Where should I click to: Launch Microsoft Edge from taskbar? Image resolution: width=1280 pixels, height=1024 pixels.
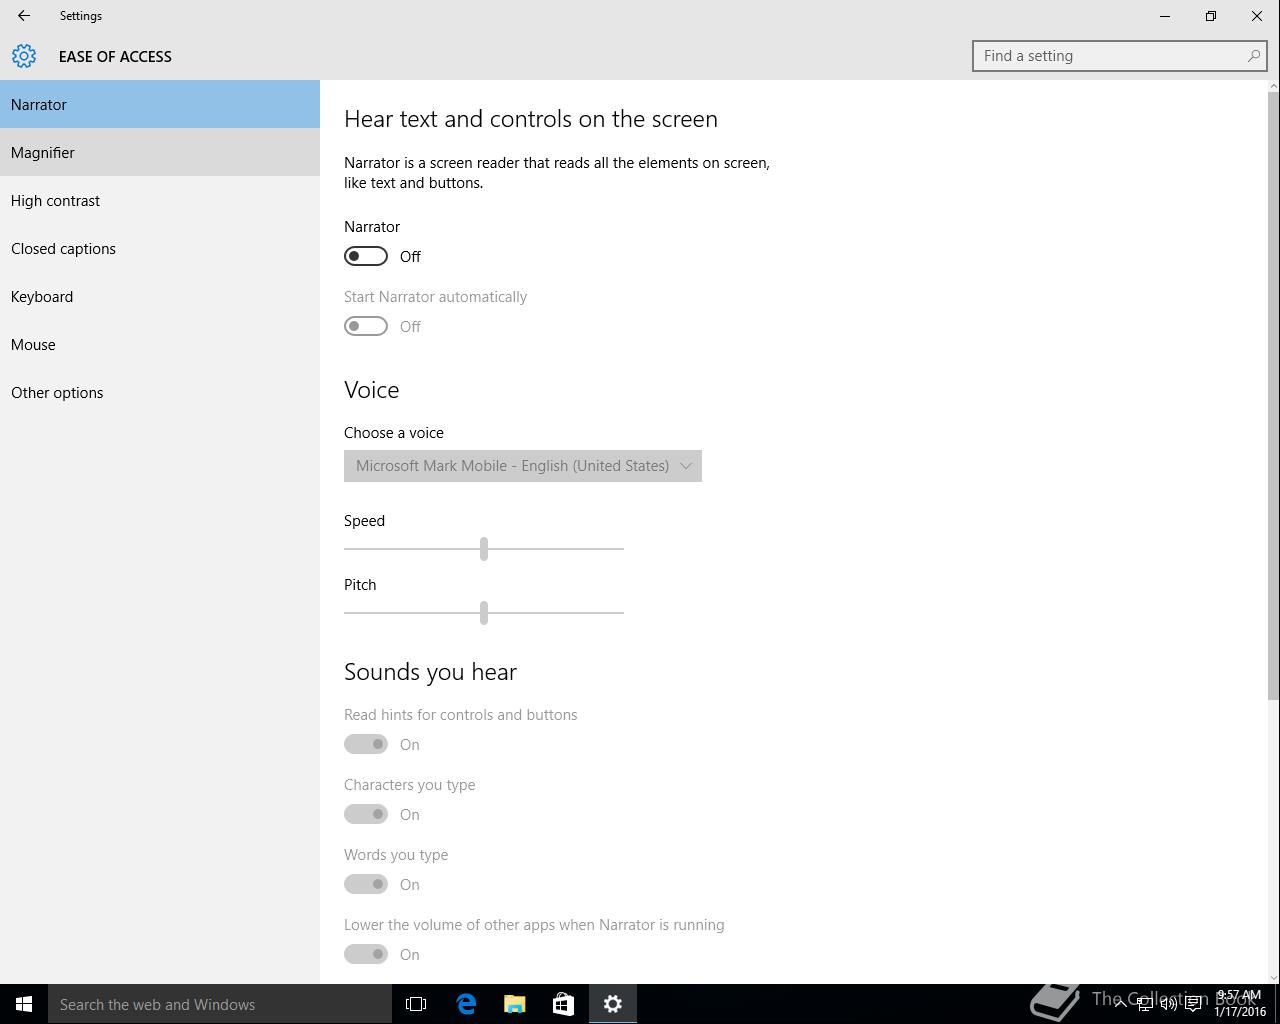[466, 1004]
